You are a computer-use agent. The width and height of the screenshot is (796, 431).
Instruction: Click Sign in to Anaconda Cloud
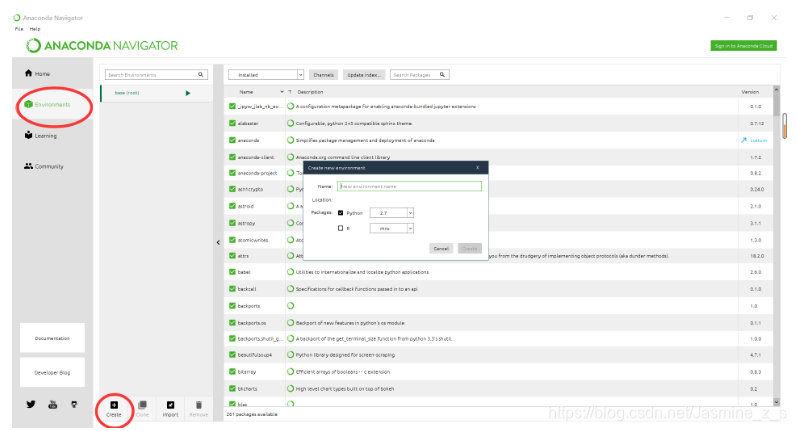(x=744, y=46)
